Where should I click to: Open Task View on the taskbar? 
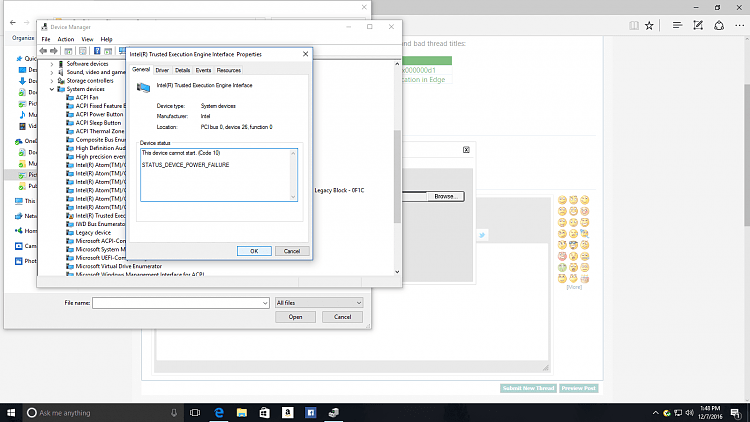195,412
